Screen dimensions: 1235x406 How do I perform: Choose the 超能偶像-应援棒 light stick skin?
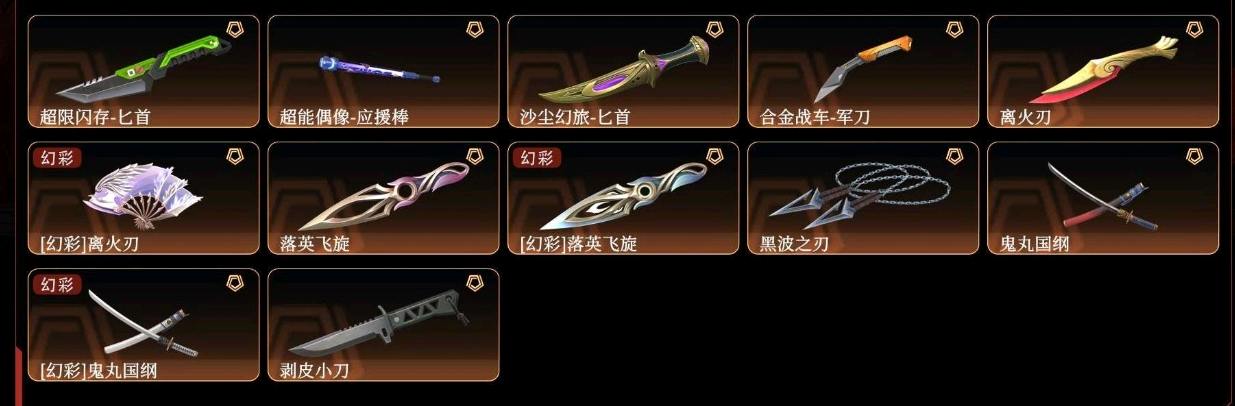click(x=383, y=71)
